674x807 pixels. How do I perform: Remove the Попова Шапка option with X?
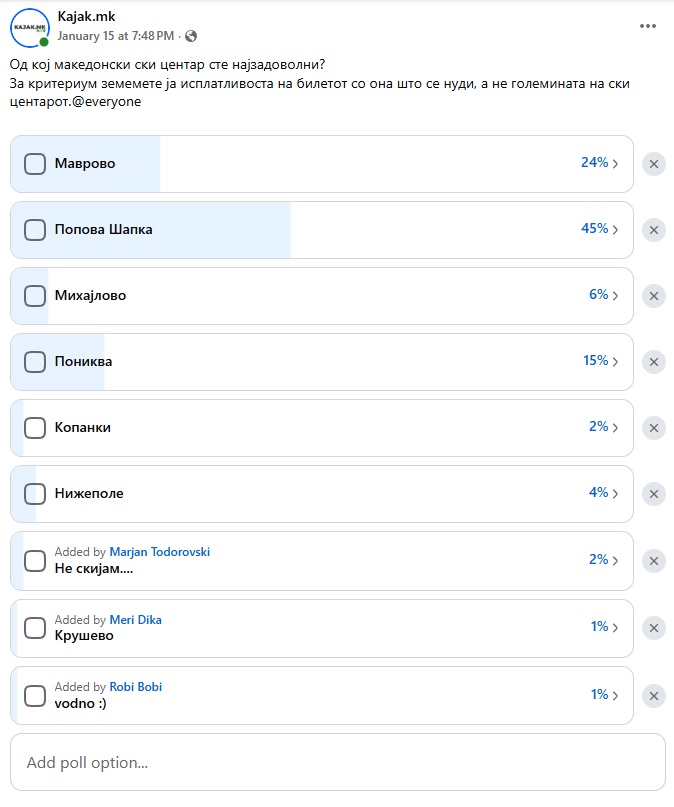[654, 230]
